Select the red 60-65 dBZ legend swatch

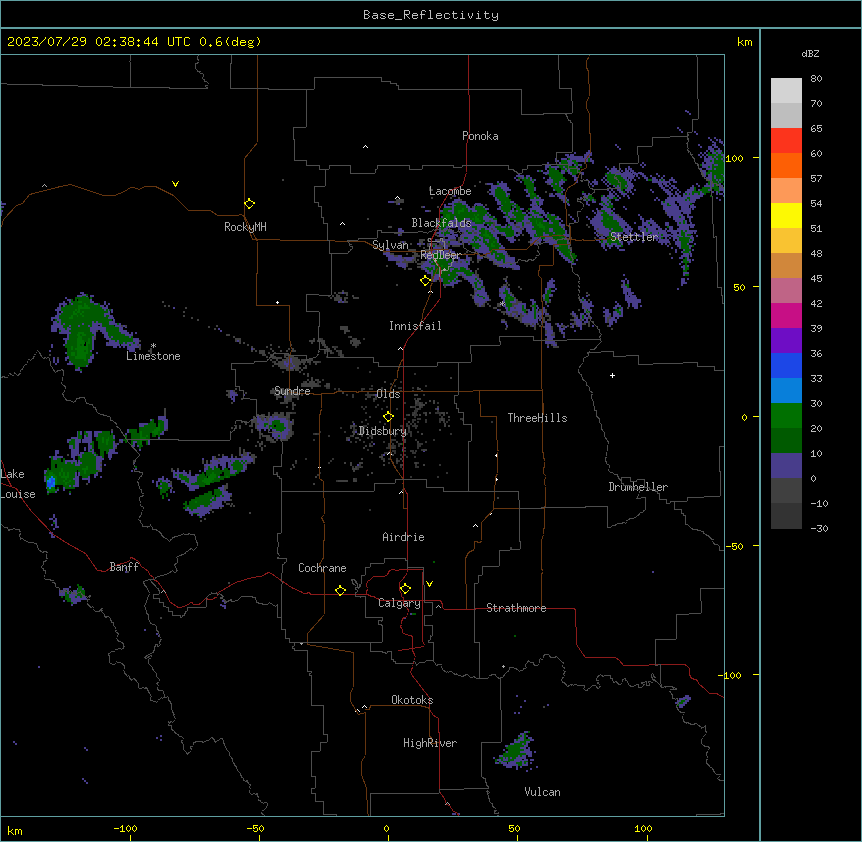[786, 141]
